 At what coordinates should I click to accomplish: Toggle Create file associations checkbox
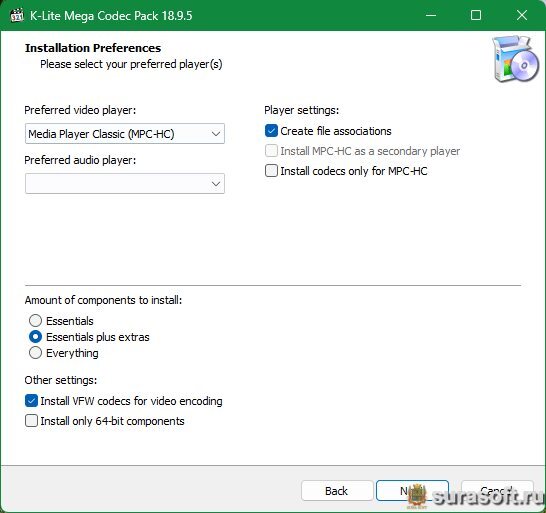(271, 131)
